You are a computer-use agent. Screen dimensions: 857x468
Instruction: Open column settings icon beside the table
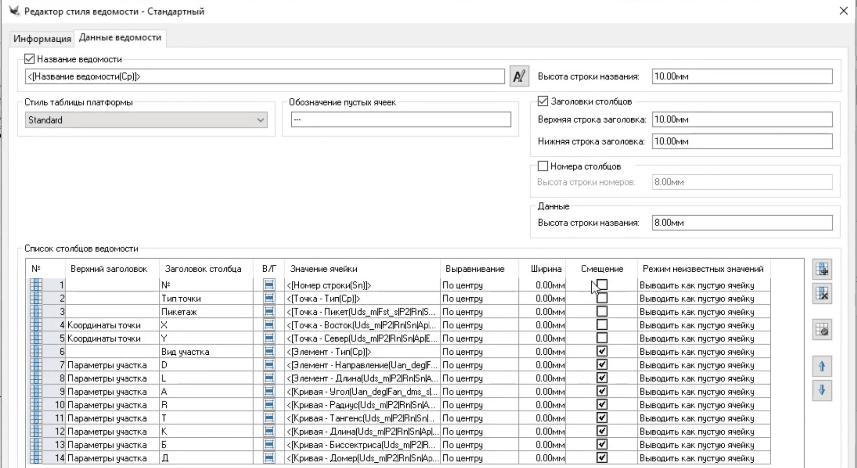click(x=824, y=330)
